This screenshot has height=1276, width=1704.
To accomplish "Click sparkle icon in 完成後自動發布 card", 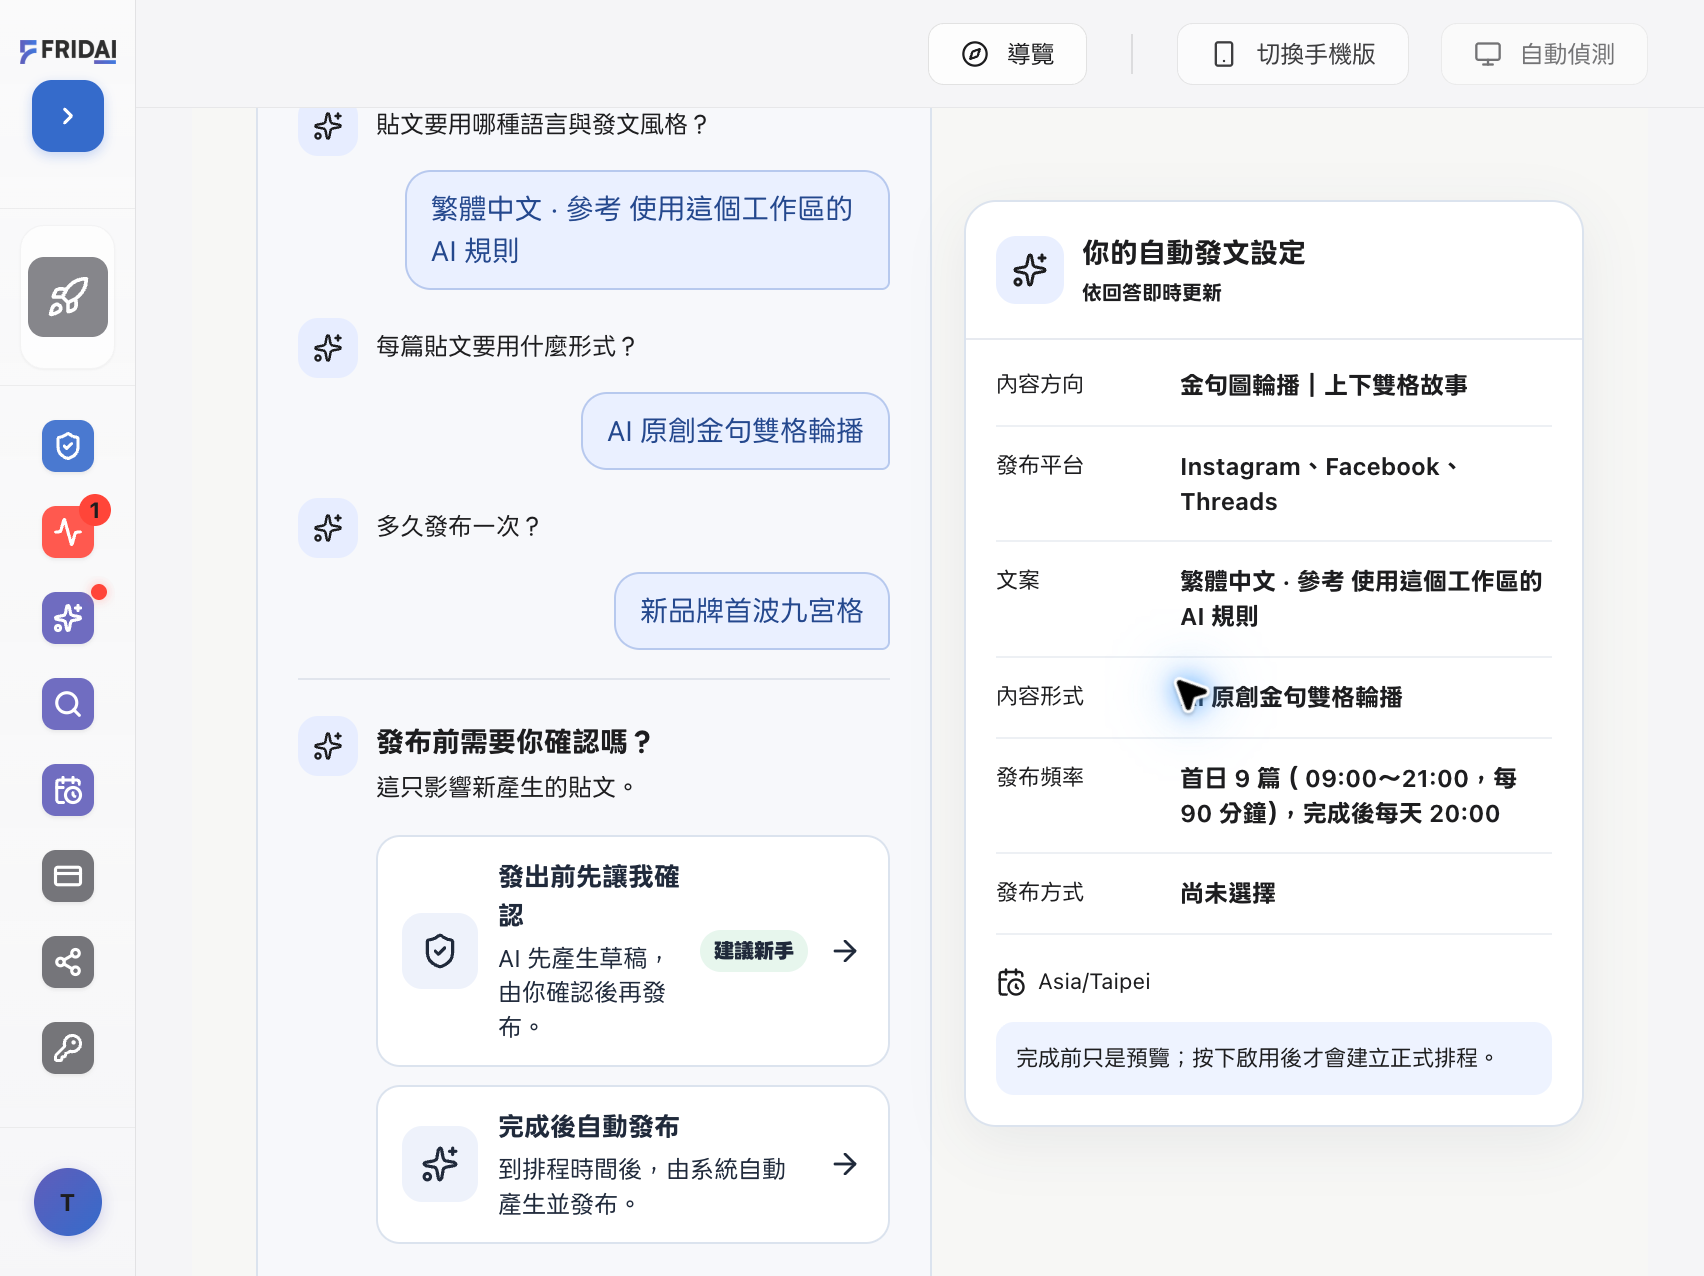I will 440,1164.
